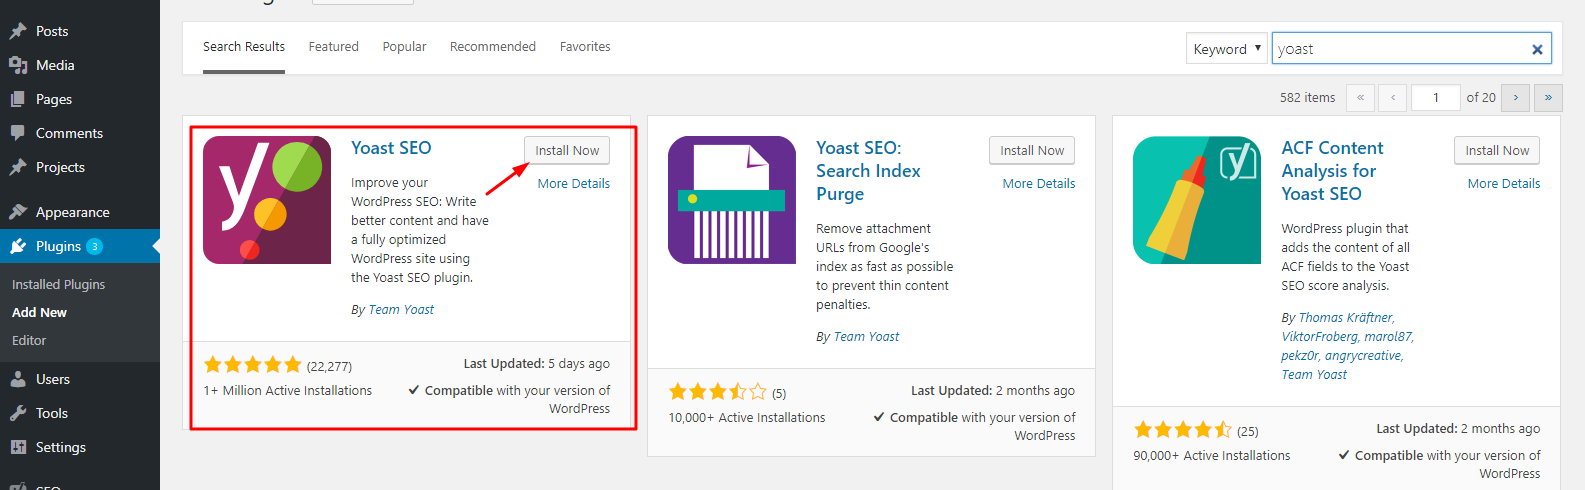Click '1+ Million Active Installations' text
The width and height of the screenshot is (1585, 490).
[288, 390]
